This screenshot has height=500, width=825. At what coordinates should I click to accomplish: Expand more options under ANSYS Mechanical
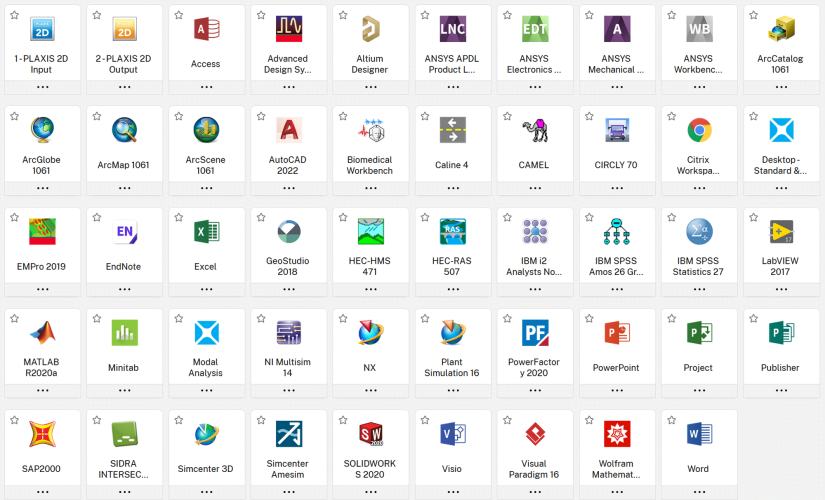tap(617, 87)
